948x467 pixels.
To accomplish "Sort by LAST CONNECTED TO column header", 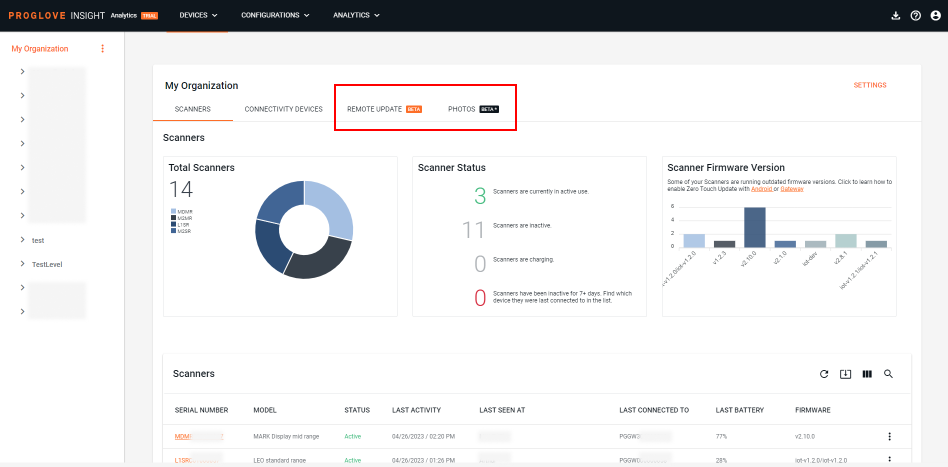I will pos(654,410).
